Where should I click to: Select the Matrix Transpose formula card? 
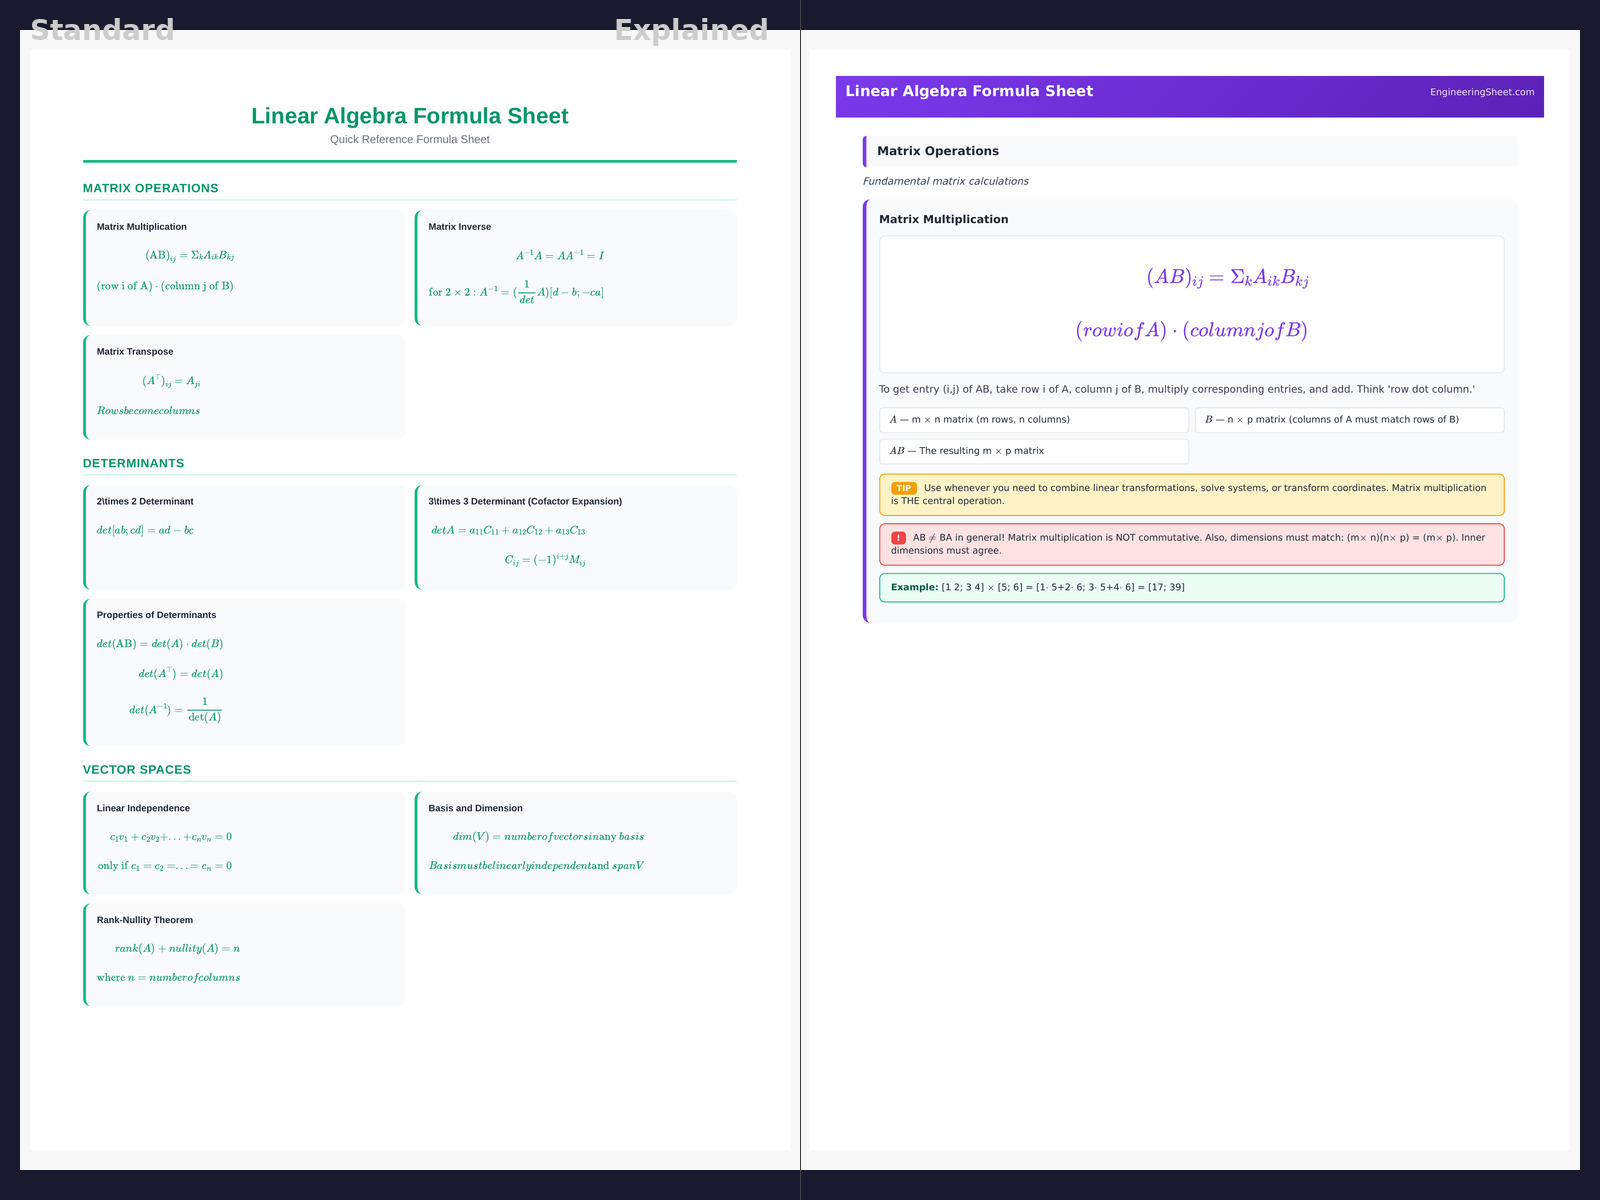[x=245, y=387]
